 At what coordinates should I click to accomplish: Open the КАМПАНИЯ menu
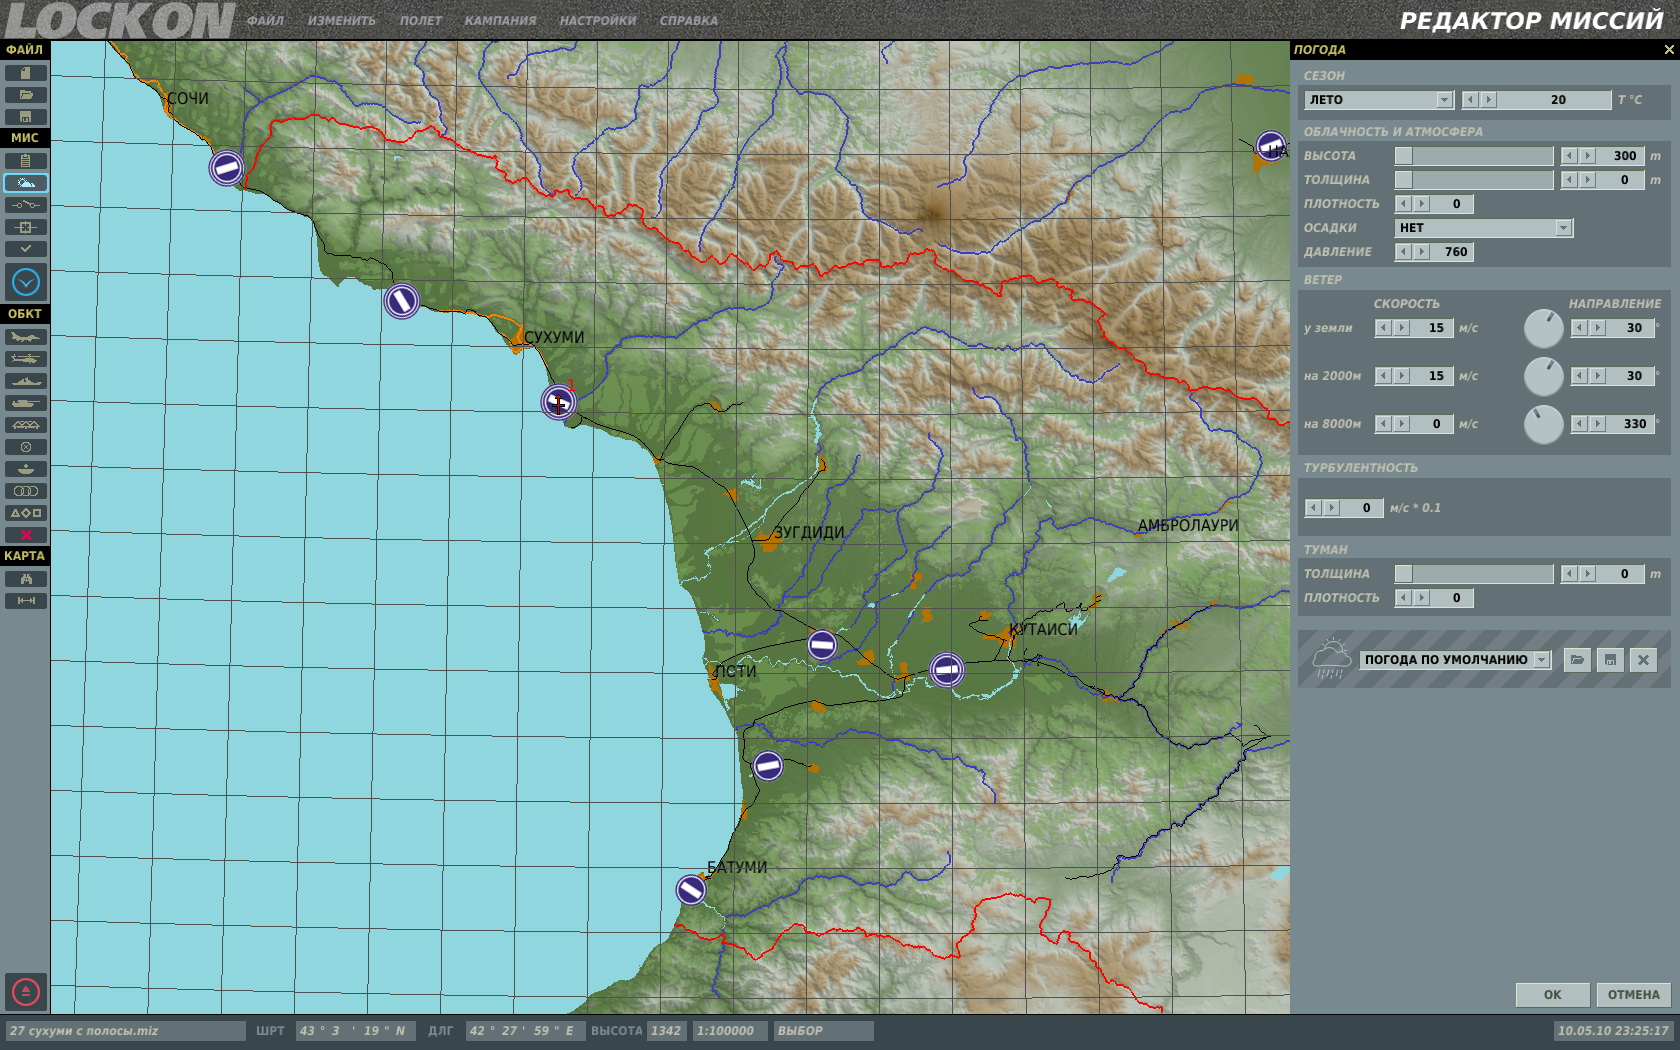tap(500, 21)
